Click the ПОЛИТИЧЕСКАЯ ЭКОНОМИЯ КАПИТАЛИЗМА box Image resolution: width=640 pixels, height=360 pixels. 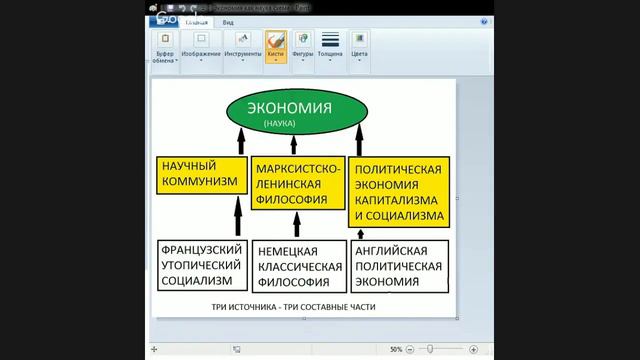pyautogui.click(x=399, y=192)
